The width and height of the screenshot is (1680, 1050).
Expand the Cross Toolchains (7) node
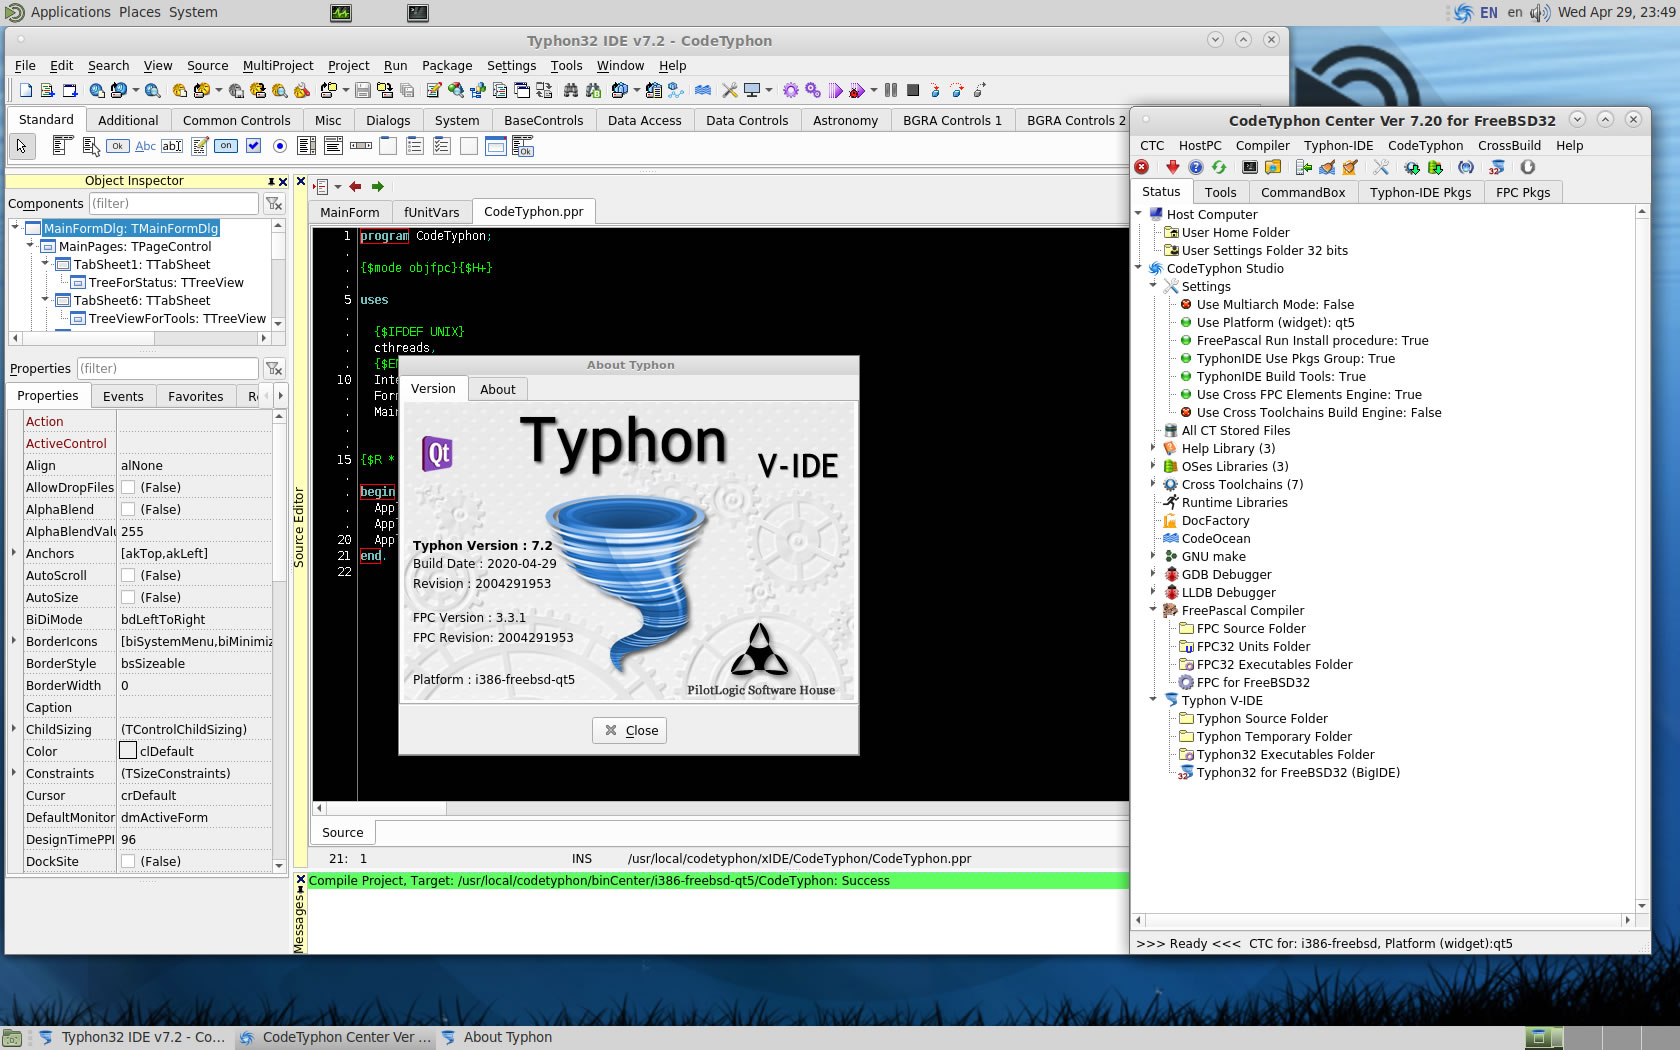point(1153,484)
